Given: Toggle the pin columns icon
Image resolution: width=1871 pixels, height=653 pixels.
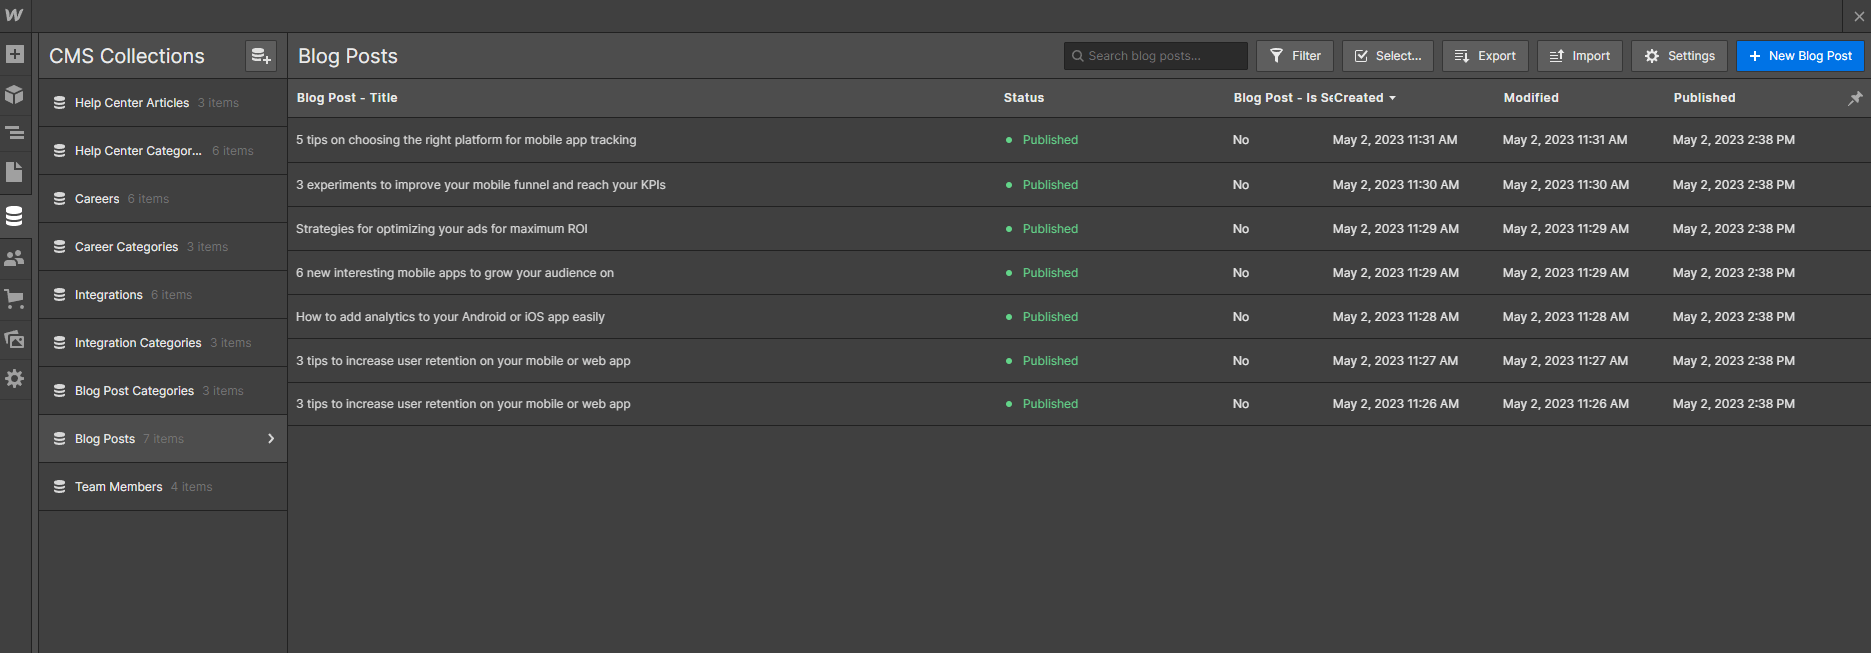Looking at the screenshot, I should click(1855, 98).
